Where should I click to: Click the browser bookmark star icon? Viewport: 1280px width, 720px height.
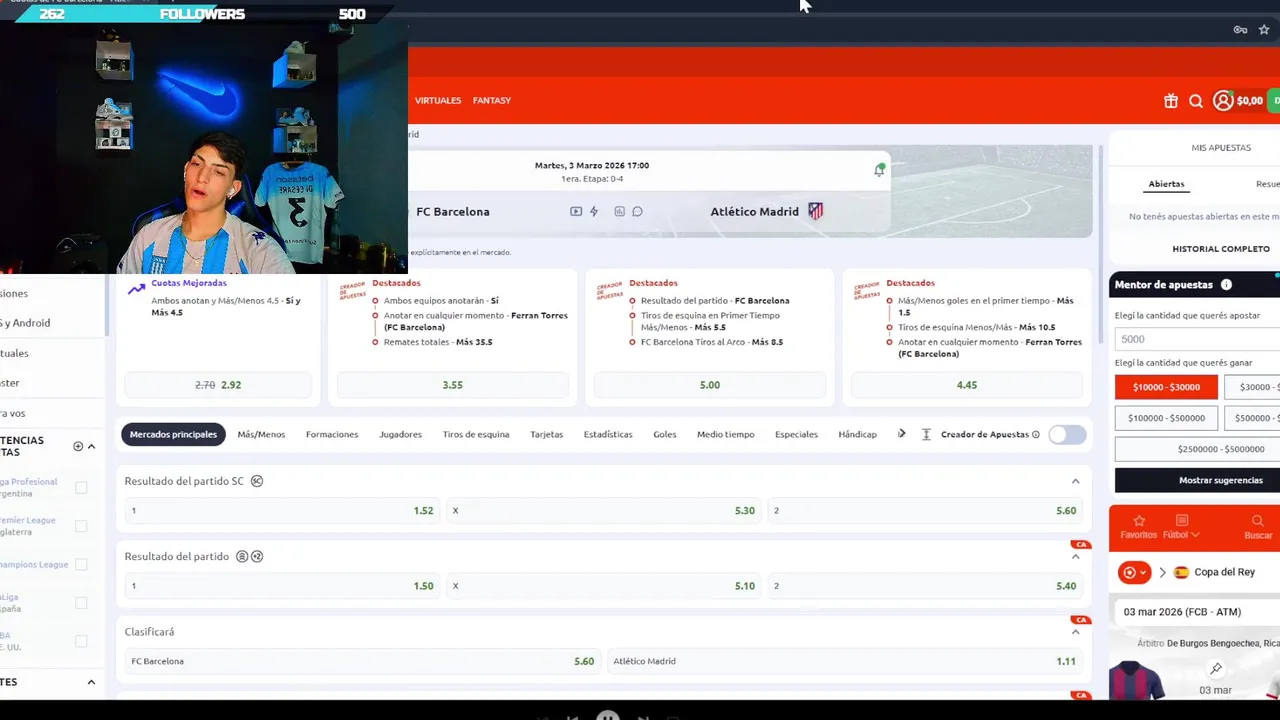1264,30
